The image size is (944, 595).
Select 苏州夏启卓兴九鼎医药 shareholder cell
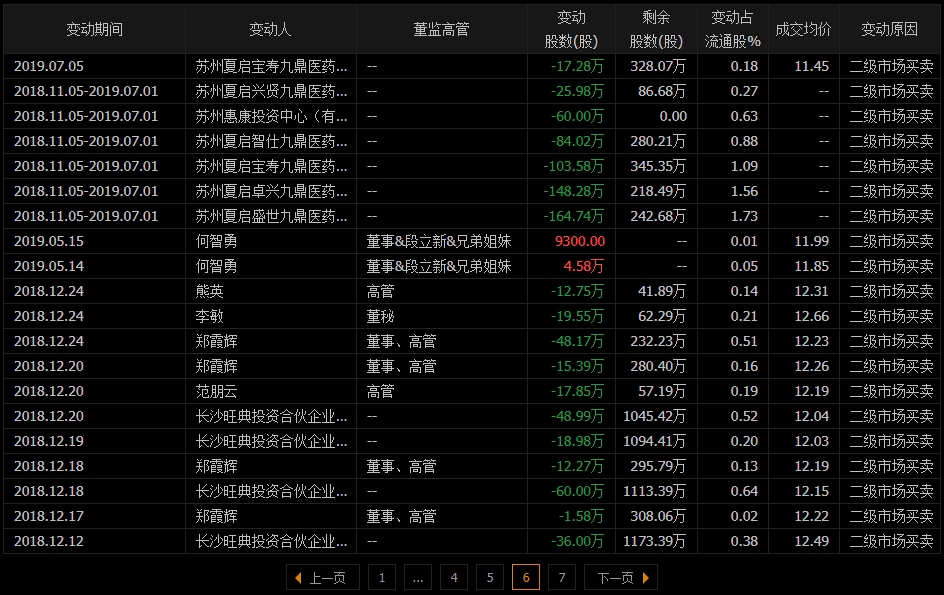(x=271, y=192)
